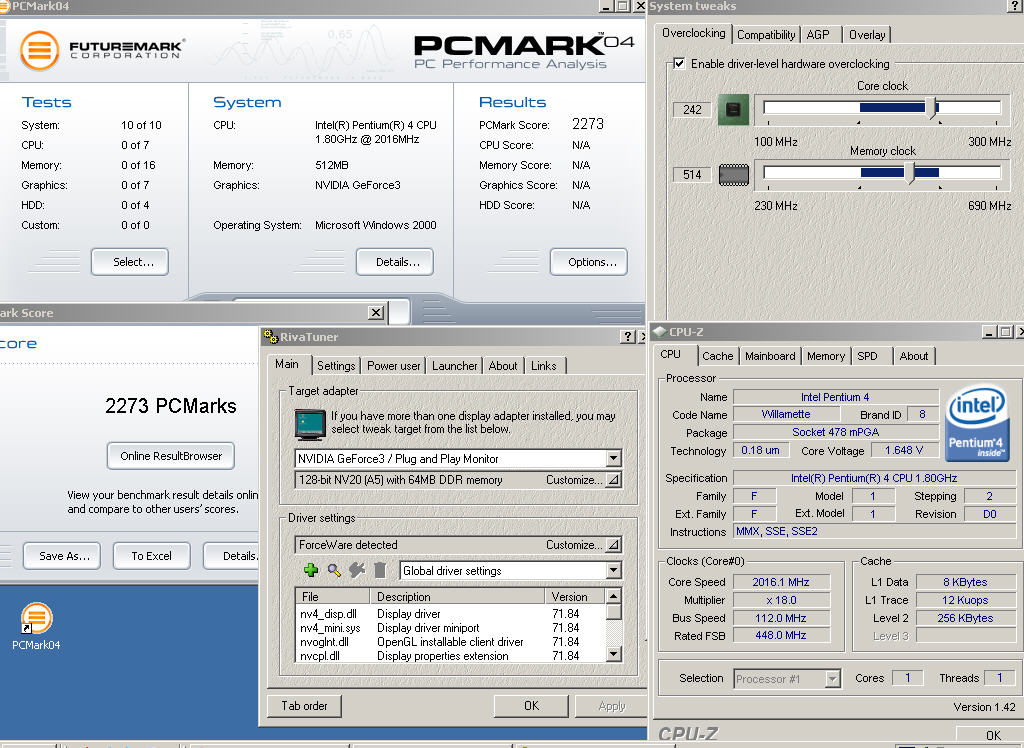Click the Apply button in RivaTuner
Image resolution: width=1024 pixels, height=748 pixels.
[611, 706]
